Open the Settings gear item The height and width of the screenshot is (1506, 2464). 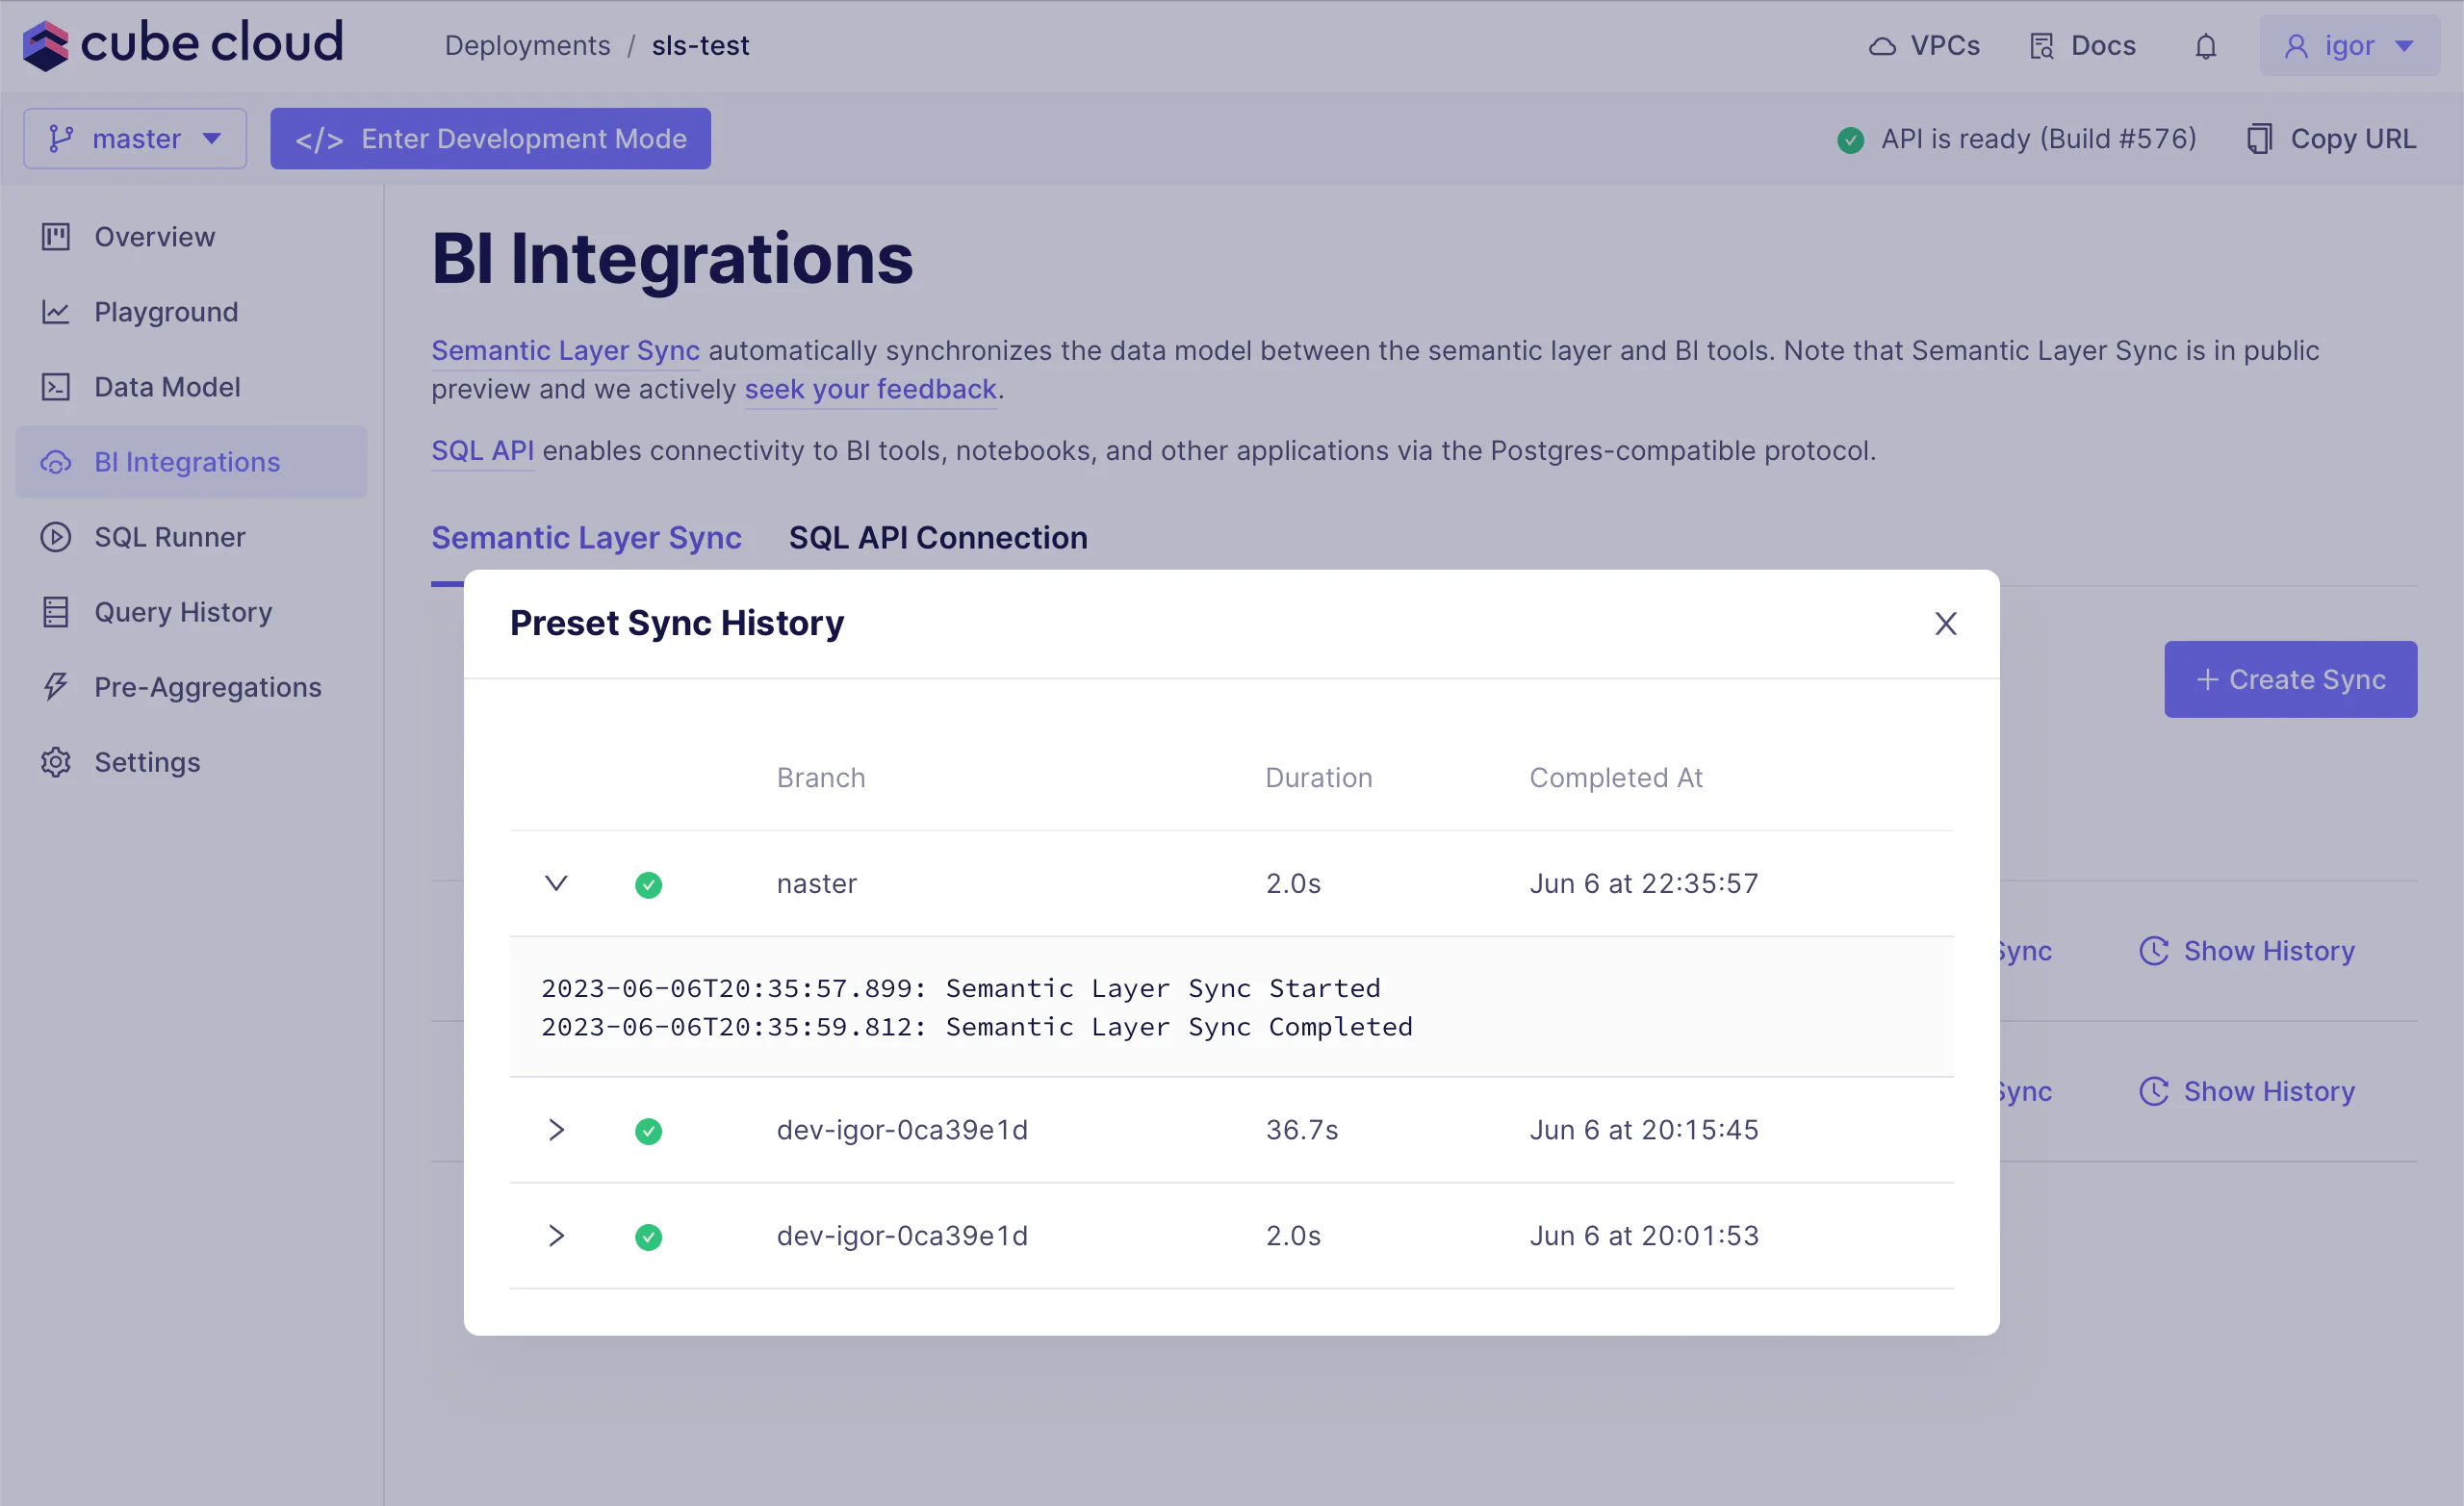point(147,762)
